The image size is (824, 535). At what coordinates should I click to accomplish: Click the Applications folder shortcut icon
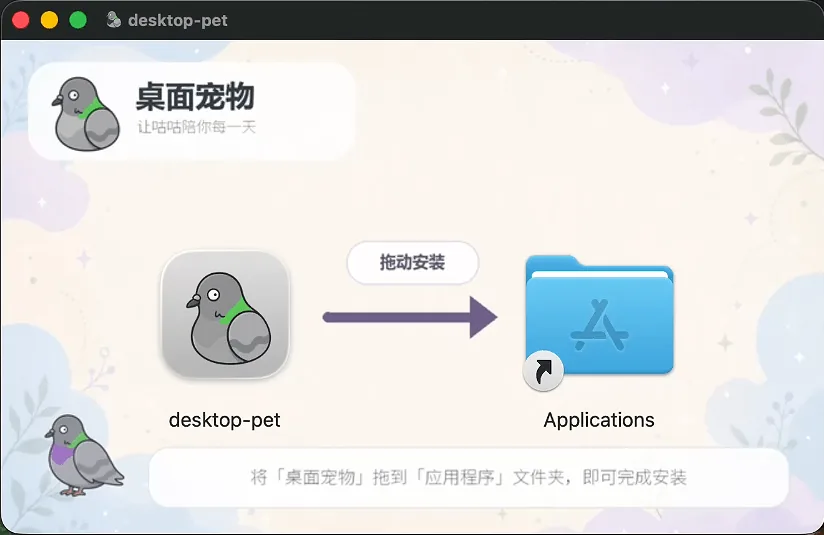(x=599, y=322)
